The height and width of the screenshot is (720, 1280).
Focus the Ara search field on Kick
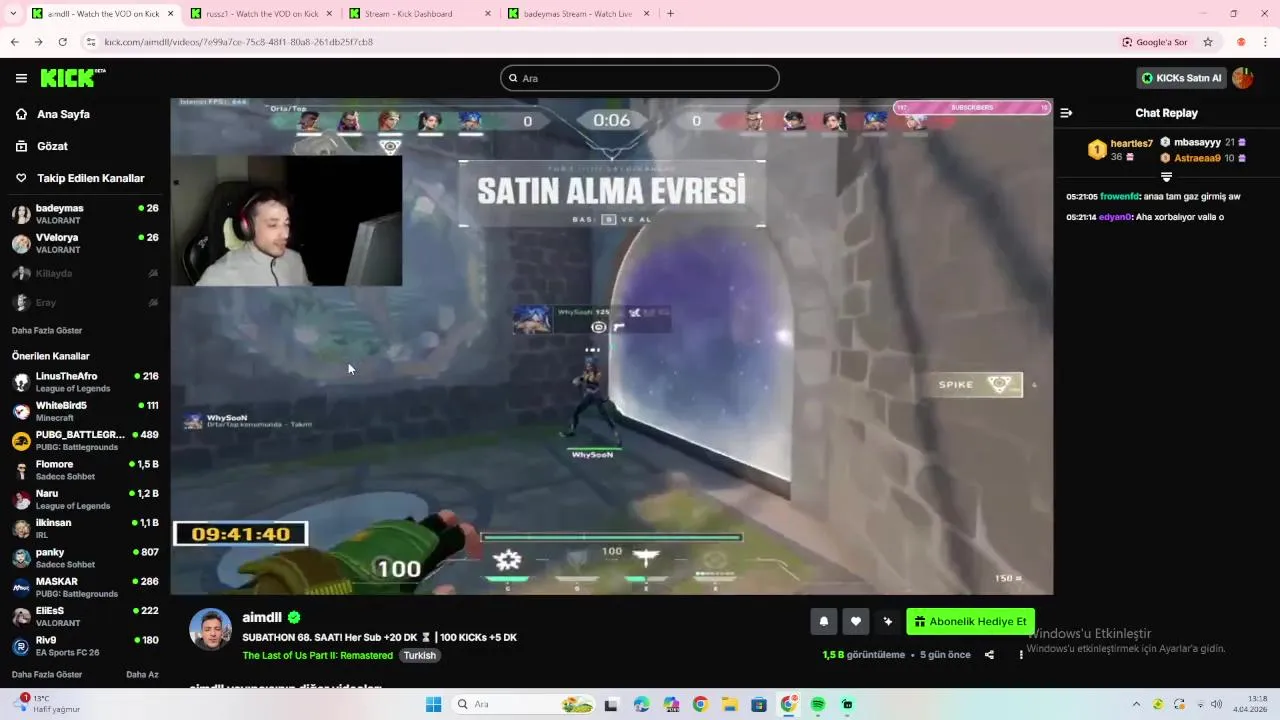(640, 78)
